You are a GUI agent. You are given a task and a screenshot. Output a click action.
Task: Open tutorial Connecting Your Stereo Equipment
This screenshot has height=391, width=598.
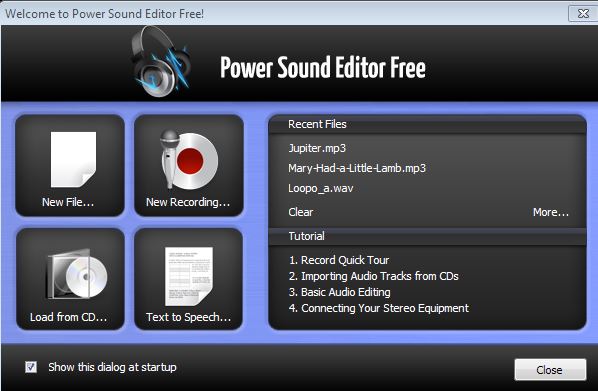tap(379, 308)
